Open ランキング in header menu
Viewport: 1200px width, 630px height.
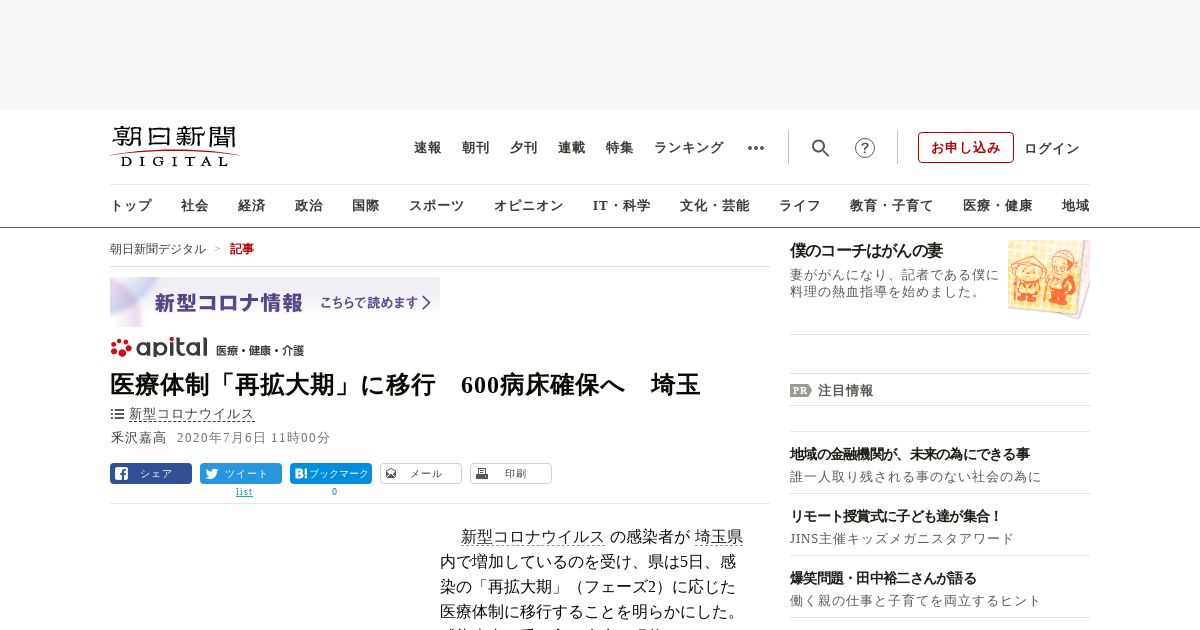point(689,148)
